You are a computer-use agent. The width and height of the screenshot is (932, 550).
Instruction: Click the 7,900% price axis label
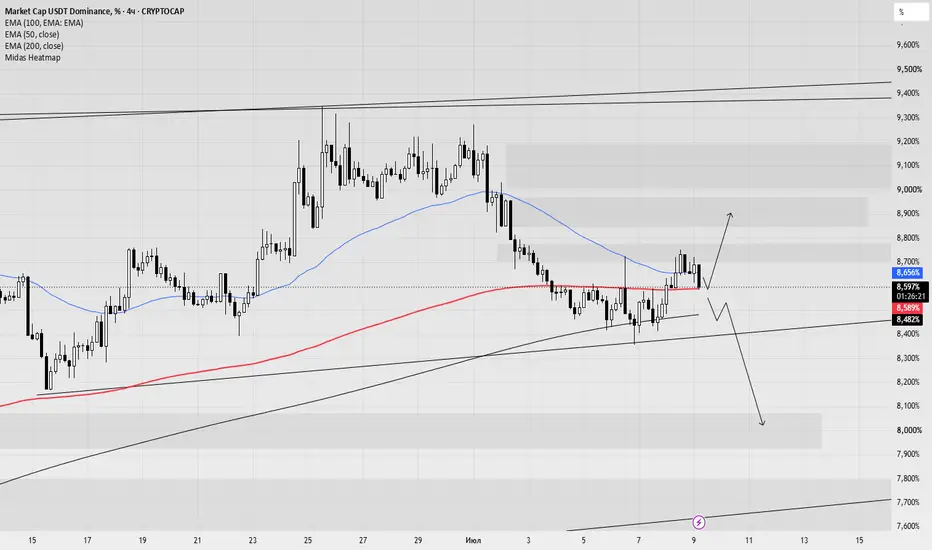pyautogui.click(x=908, y=454)
